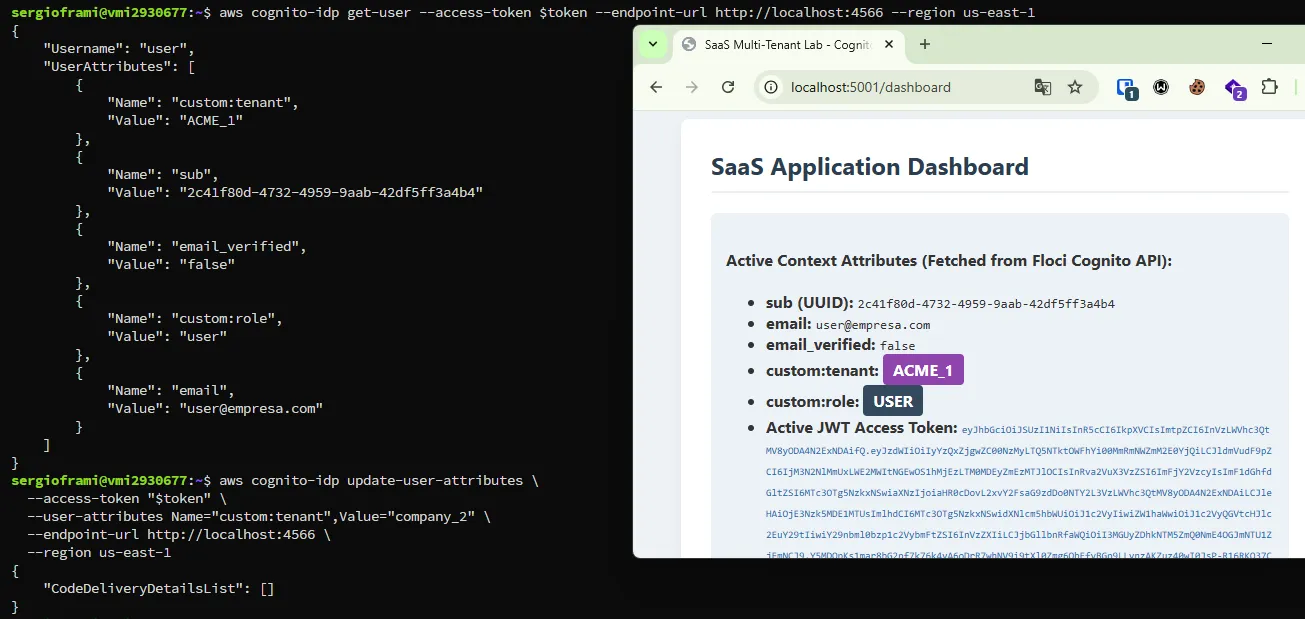The width and height of the screenshot is (1305, 619).
Task: Close the SaaS Multi-Tenant Lab tab
Action: click(888, 45)
